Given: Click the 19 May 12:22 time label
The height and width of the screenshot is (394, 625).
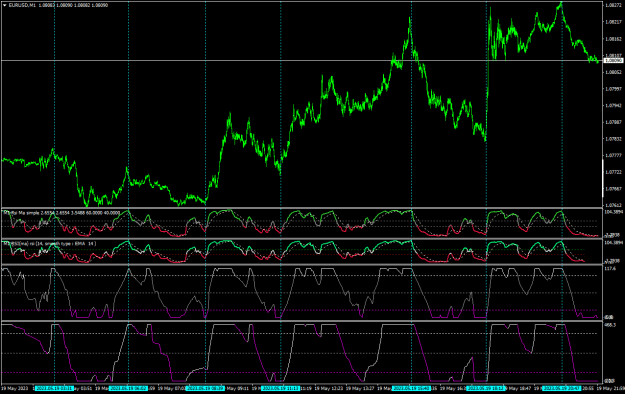Looking at the screenshot, I should (x=329, y=388).
